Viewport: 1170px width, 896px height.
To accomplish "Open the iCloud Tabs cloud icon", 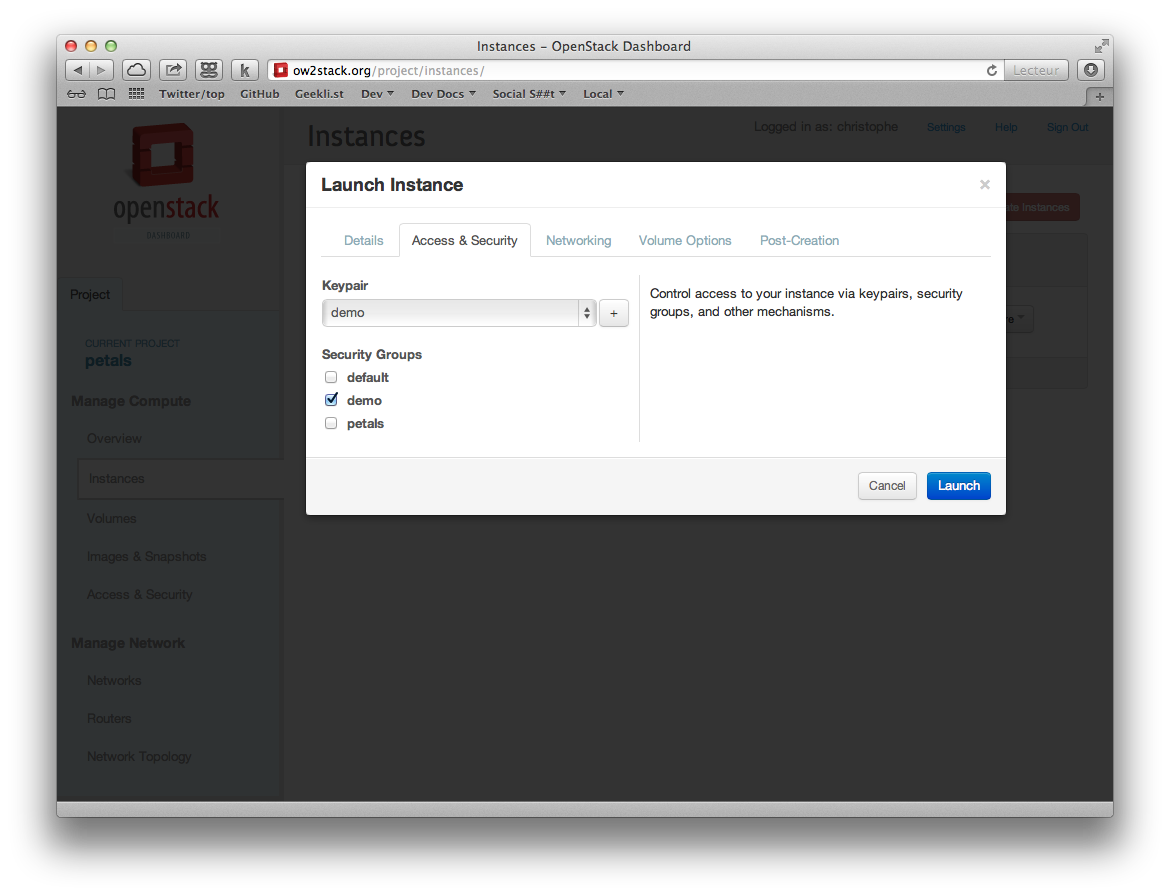I will [137, 70].
